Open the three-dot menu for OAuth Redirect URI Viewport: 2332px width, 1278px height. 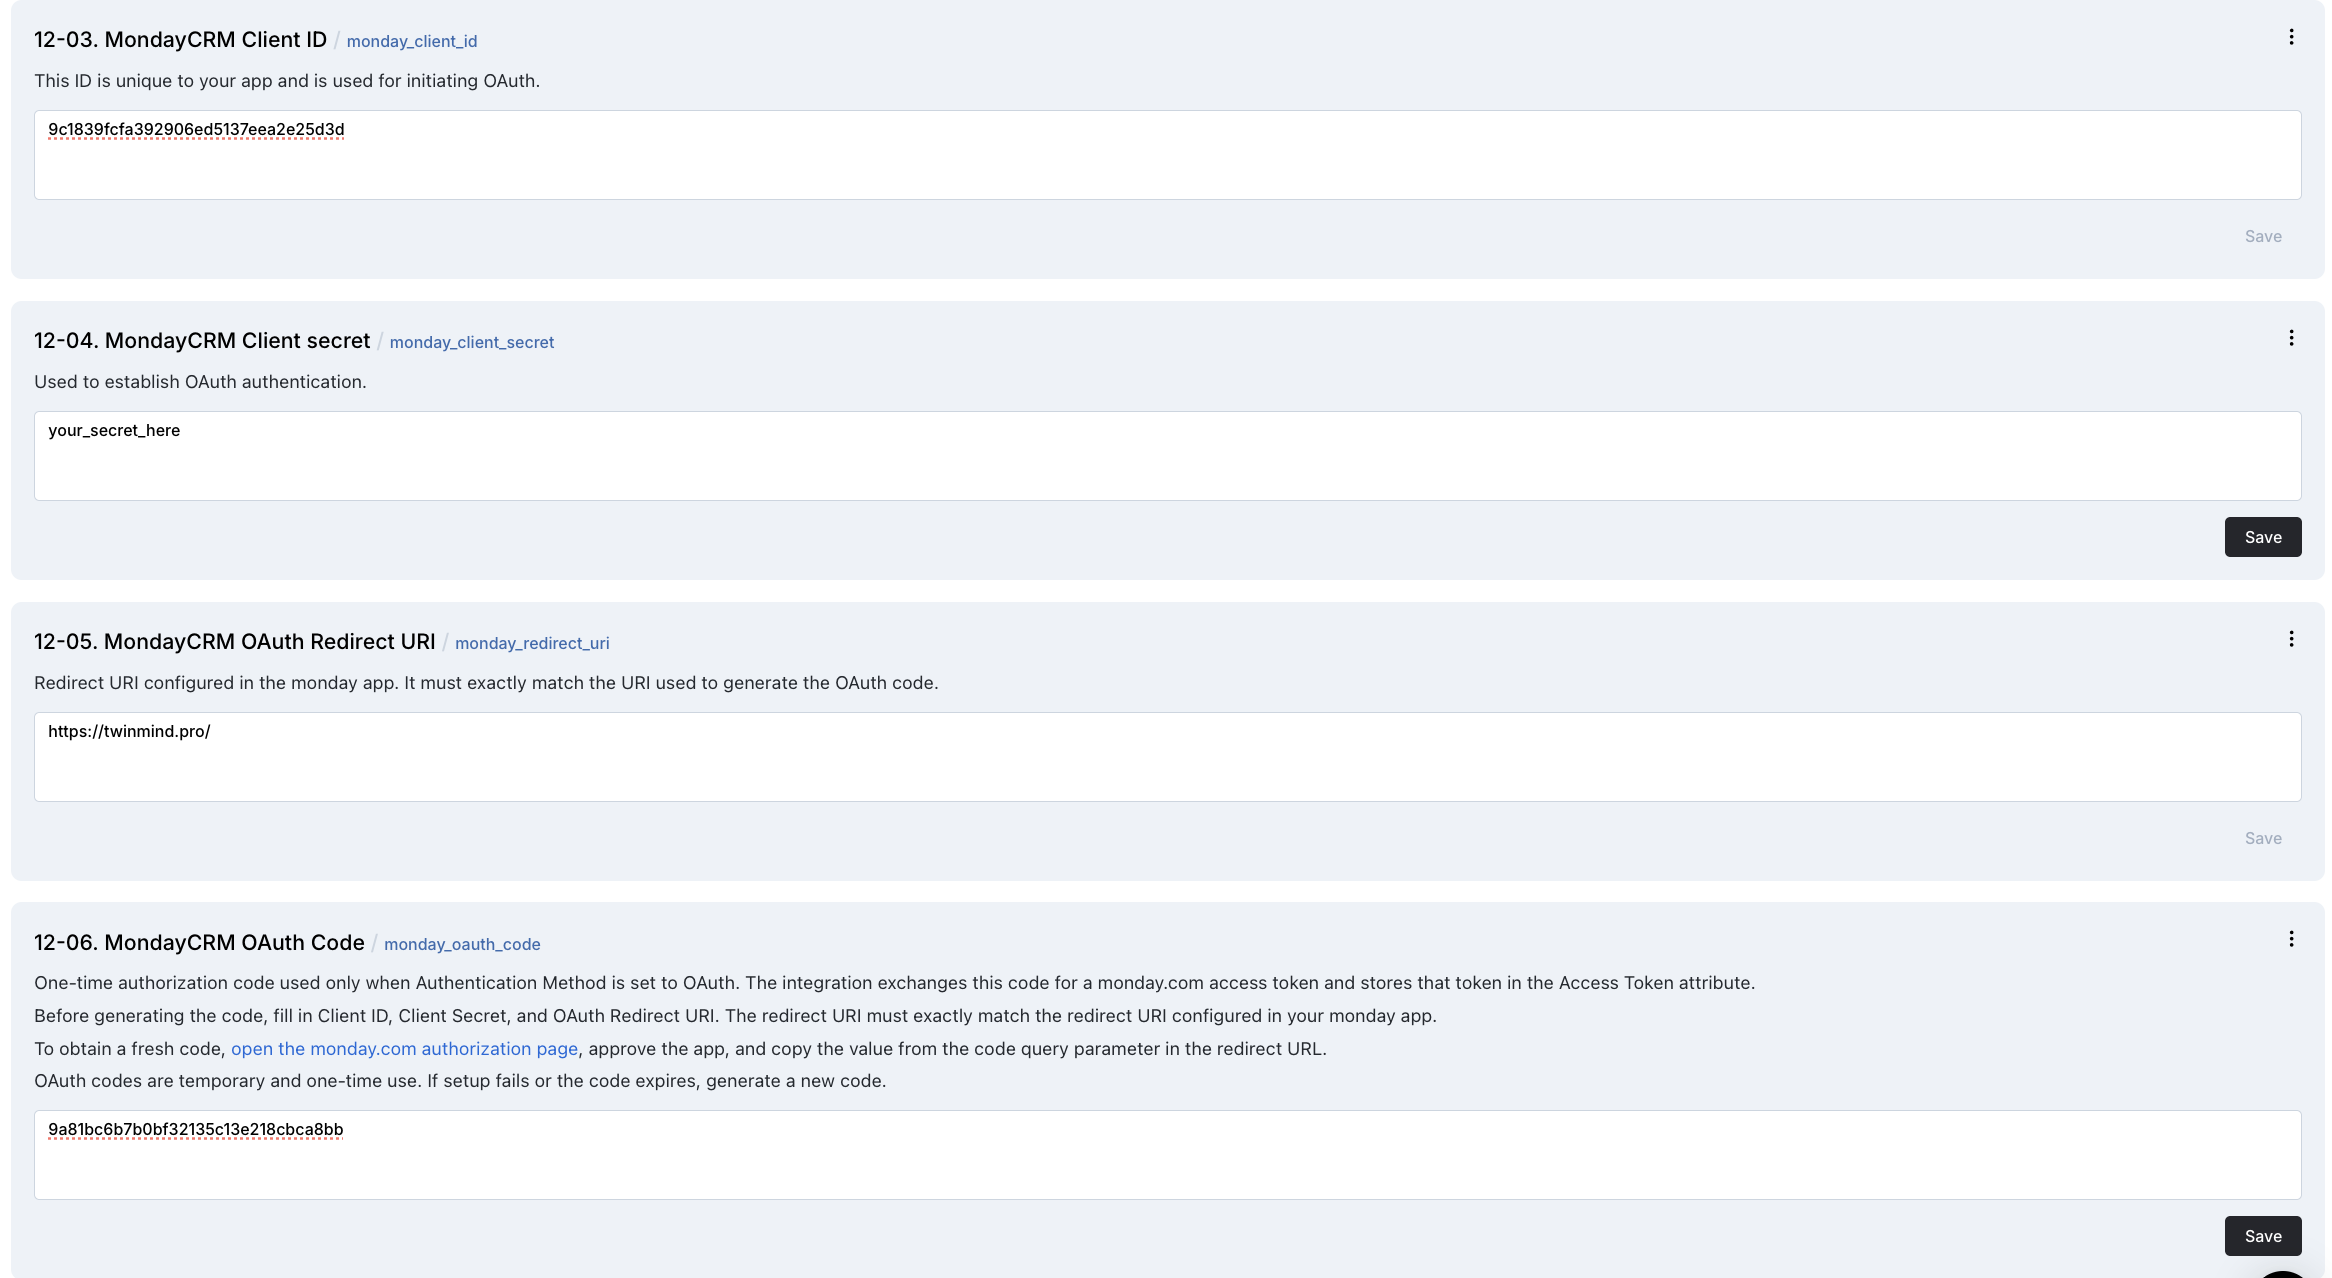click(2291, 640)
